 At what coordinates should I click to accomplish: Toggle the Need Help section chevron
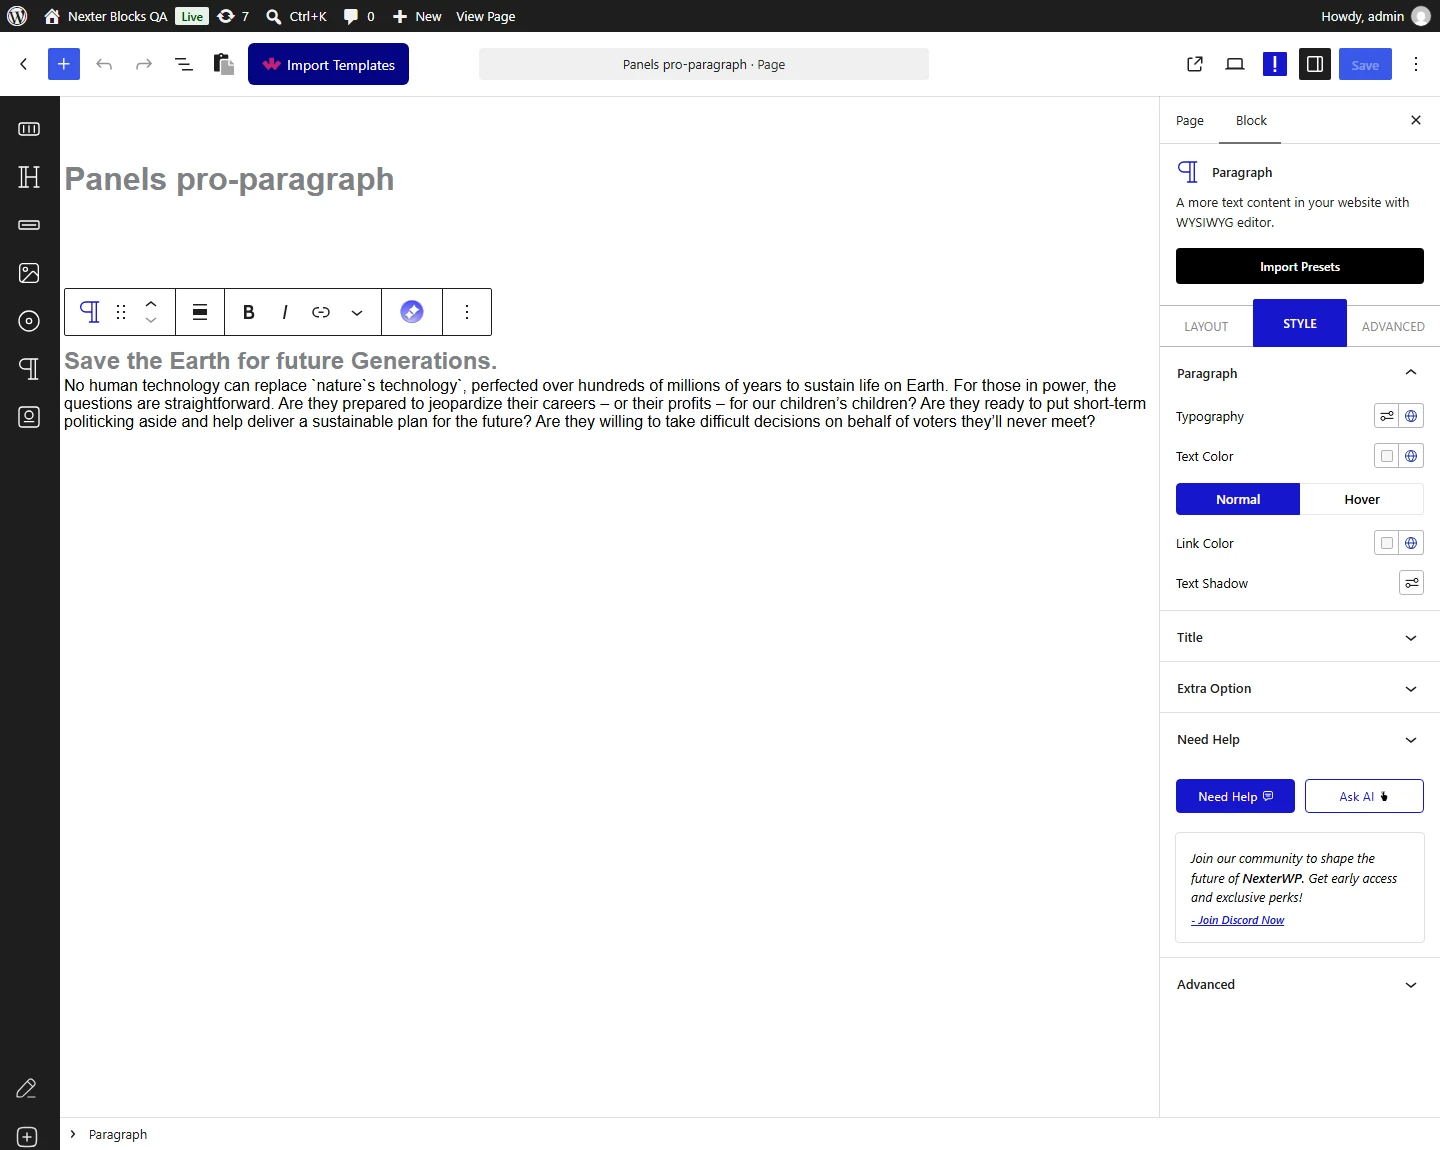(x=1411, y=740)
